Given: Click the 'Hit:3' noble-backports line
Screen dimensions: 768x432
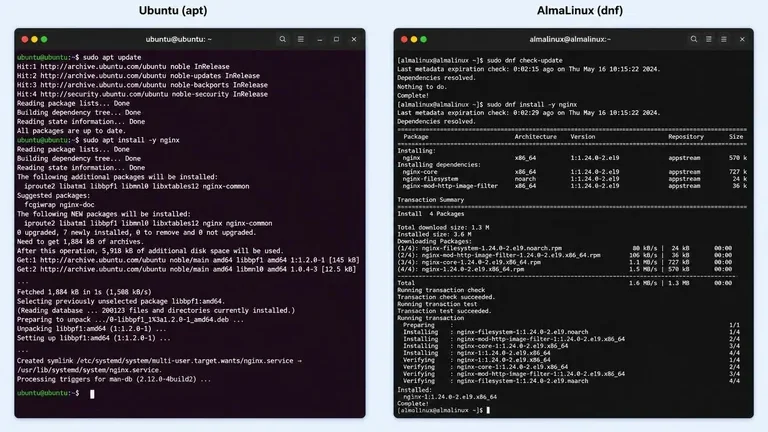Looking at the screenshot, I should 142,85.
